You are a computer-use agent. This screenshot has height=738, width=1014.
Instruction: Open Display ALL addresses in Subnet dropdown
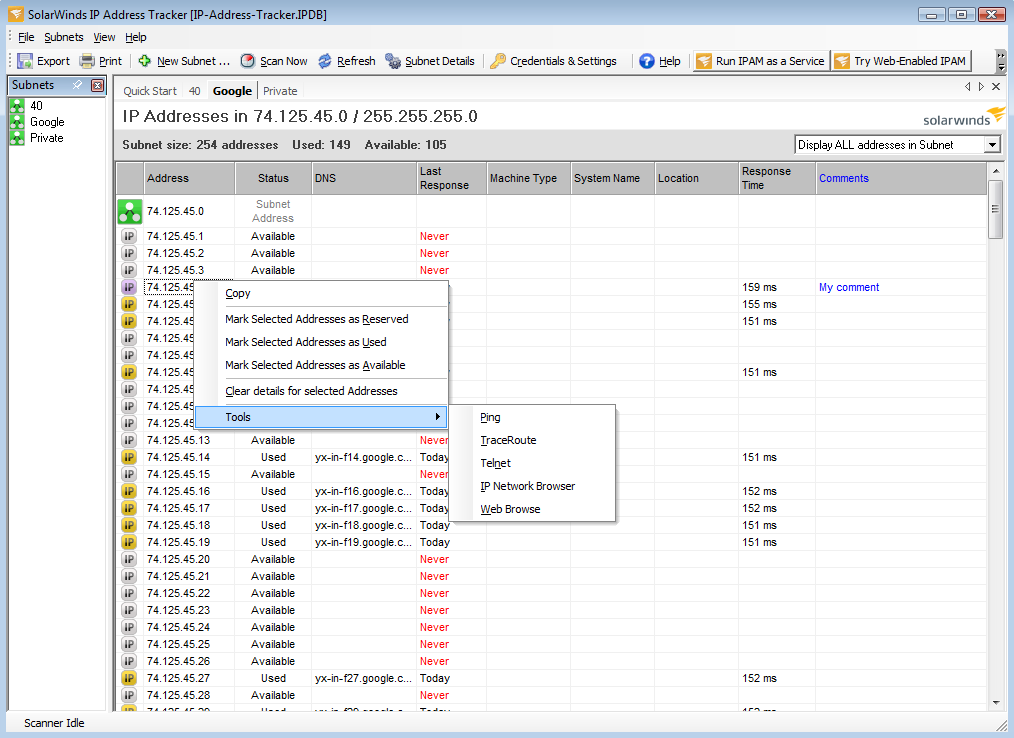[x=992, y=145]
